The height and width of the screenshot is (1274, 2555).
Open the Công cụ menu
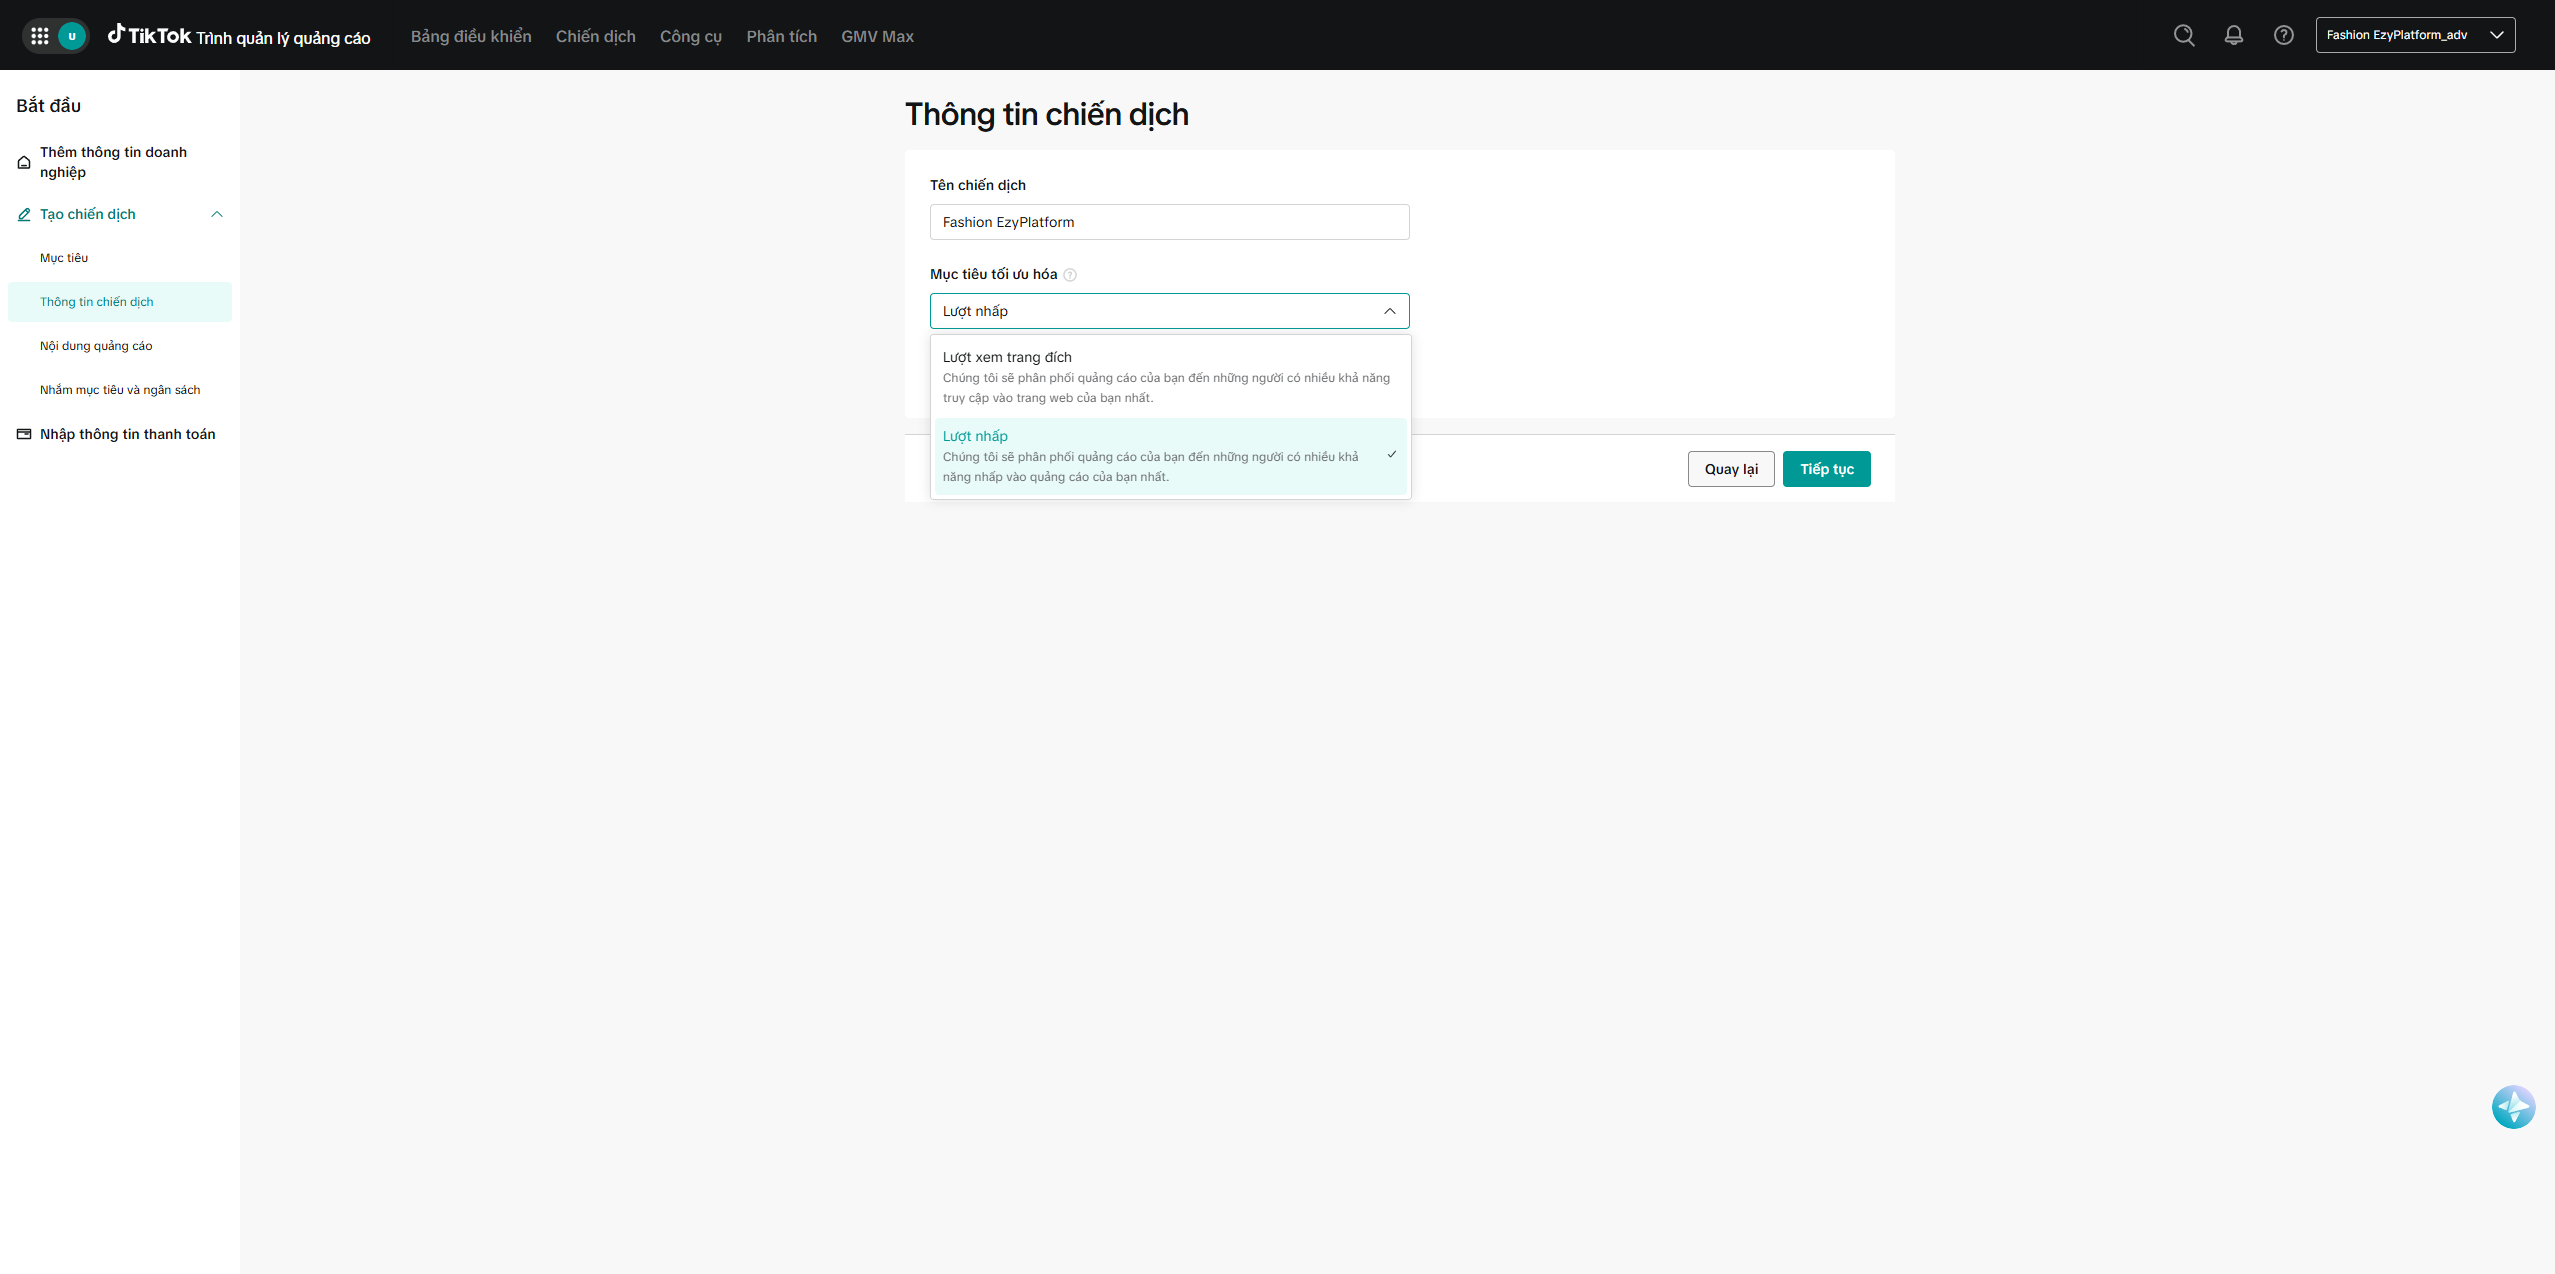(x=691, y=36)
